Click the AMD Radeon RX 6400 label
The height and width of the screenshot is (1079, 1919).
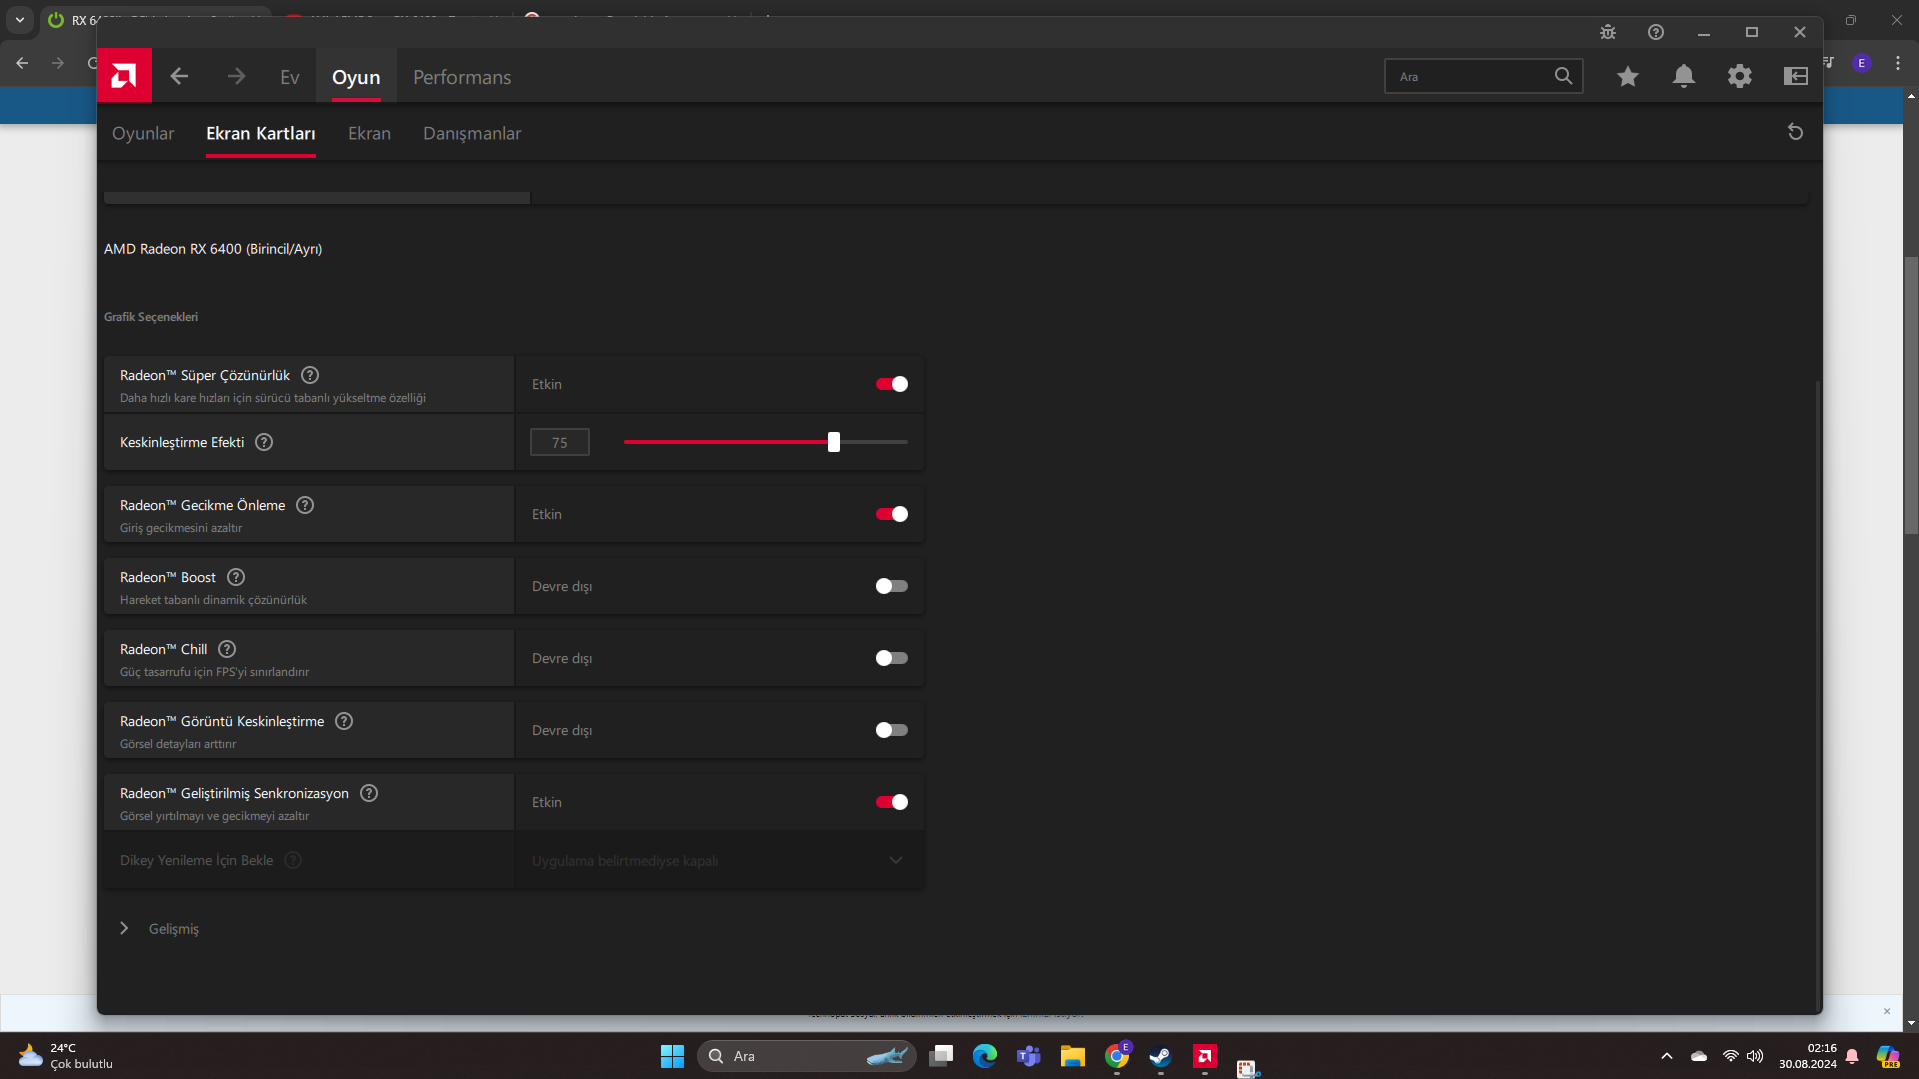coord(213,249)
